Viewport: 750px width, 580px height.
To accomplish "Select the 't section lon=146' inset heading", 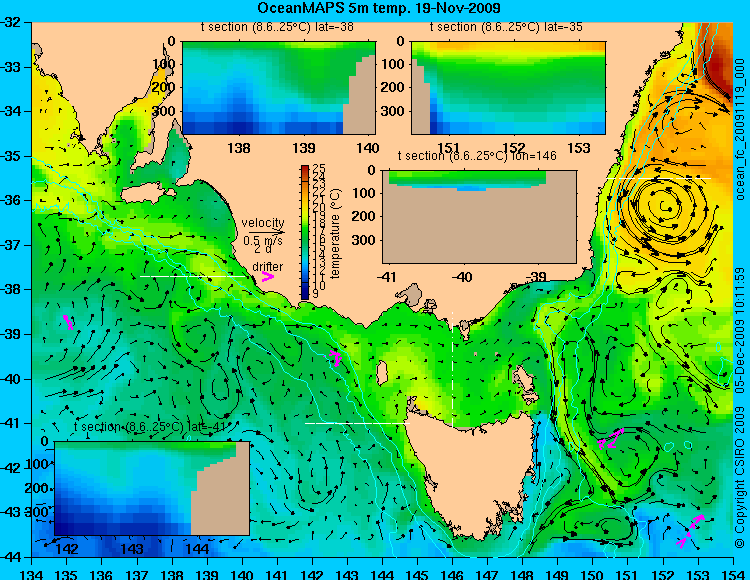I will pos(477,156).
